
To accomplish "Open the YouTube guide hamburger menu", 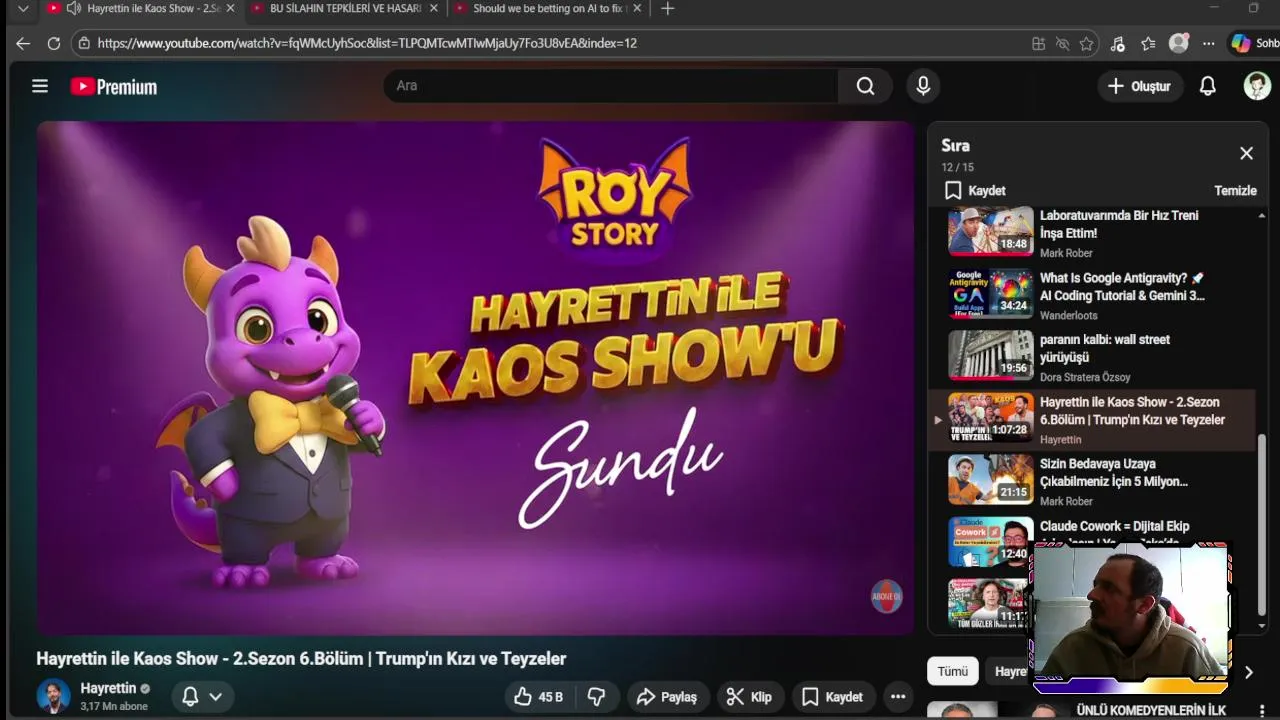I will (x=40, y=86).
